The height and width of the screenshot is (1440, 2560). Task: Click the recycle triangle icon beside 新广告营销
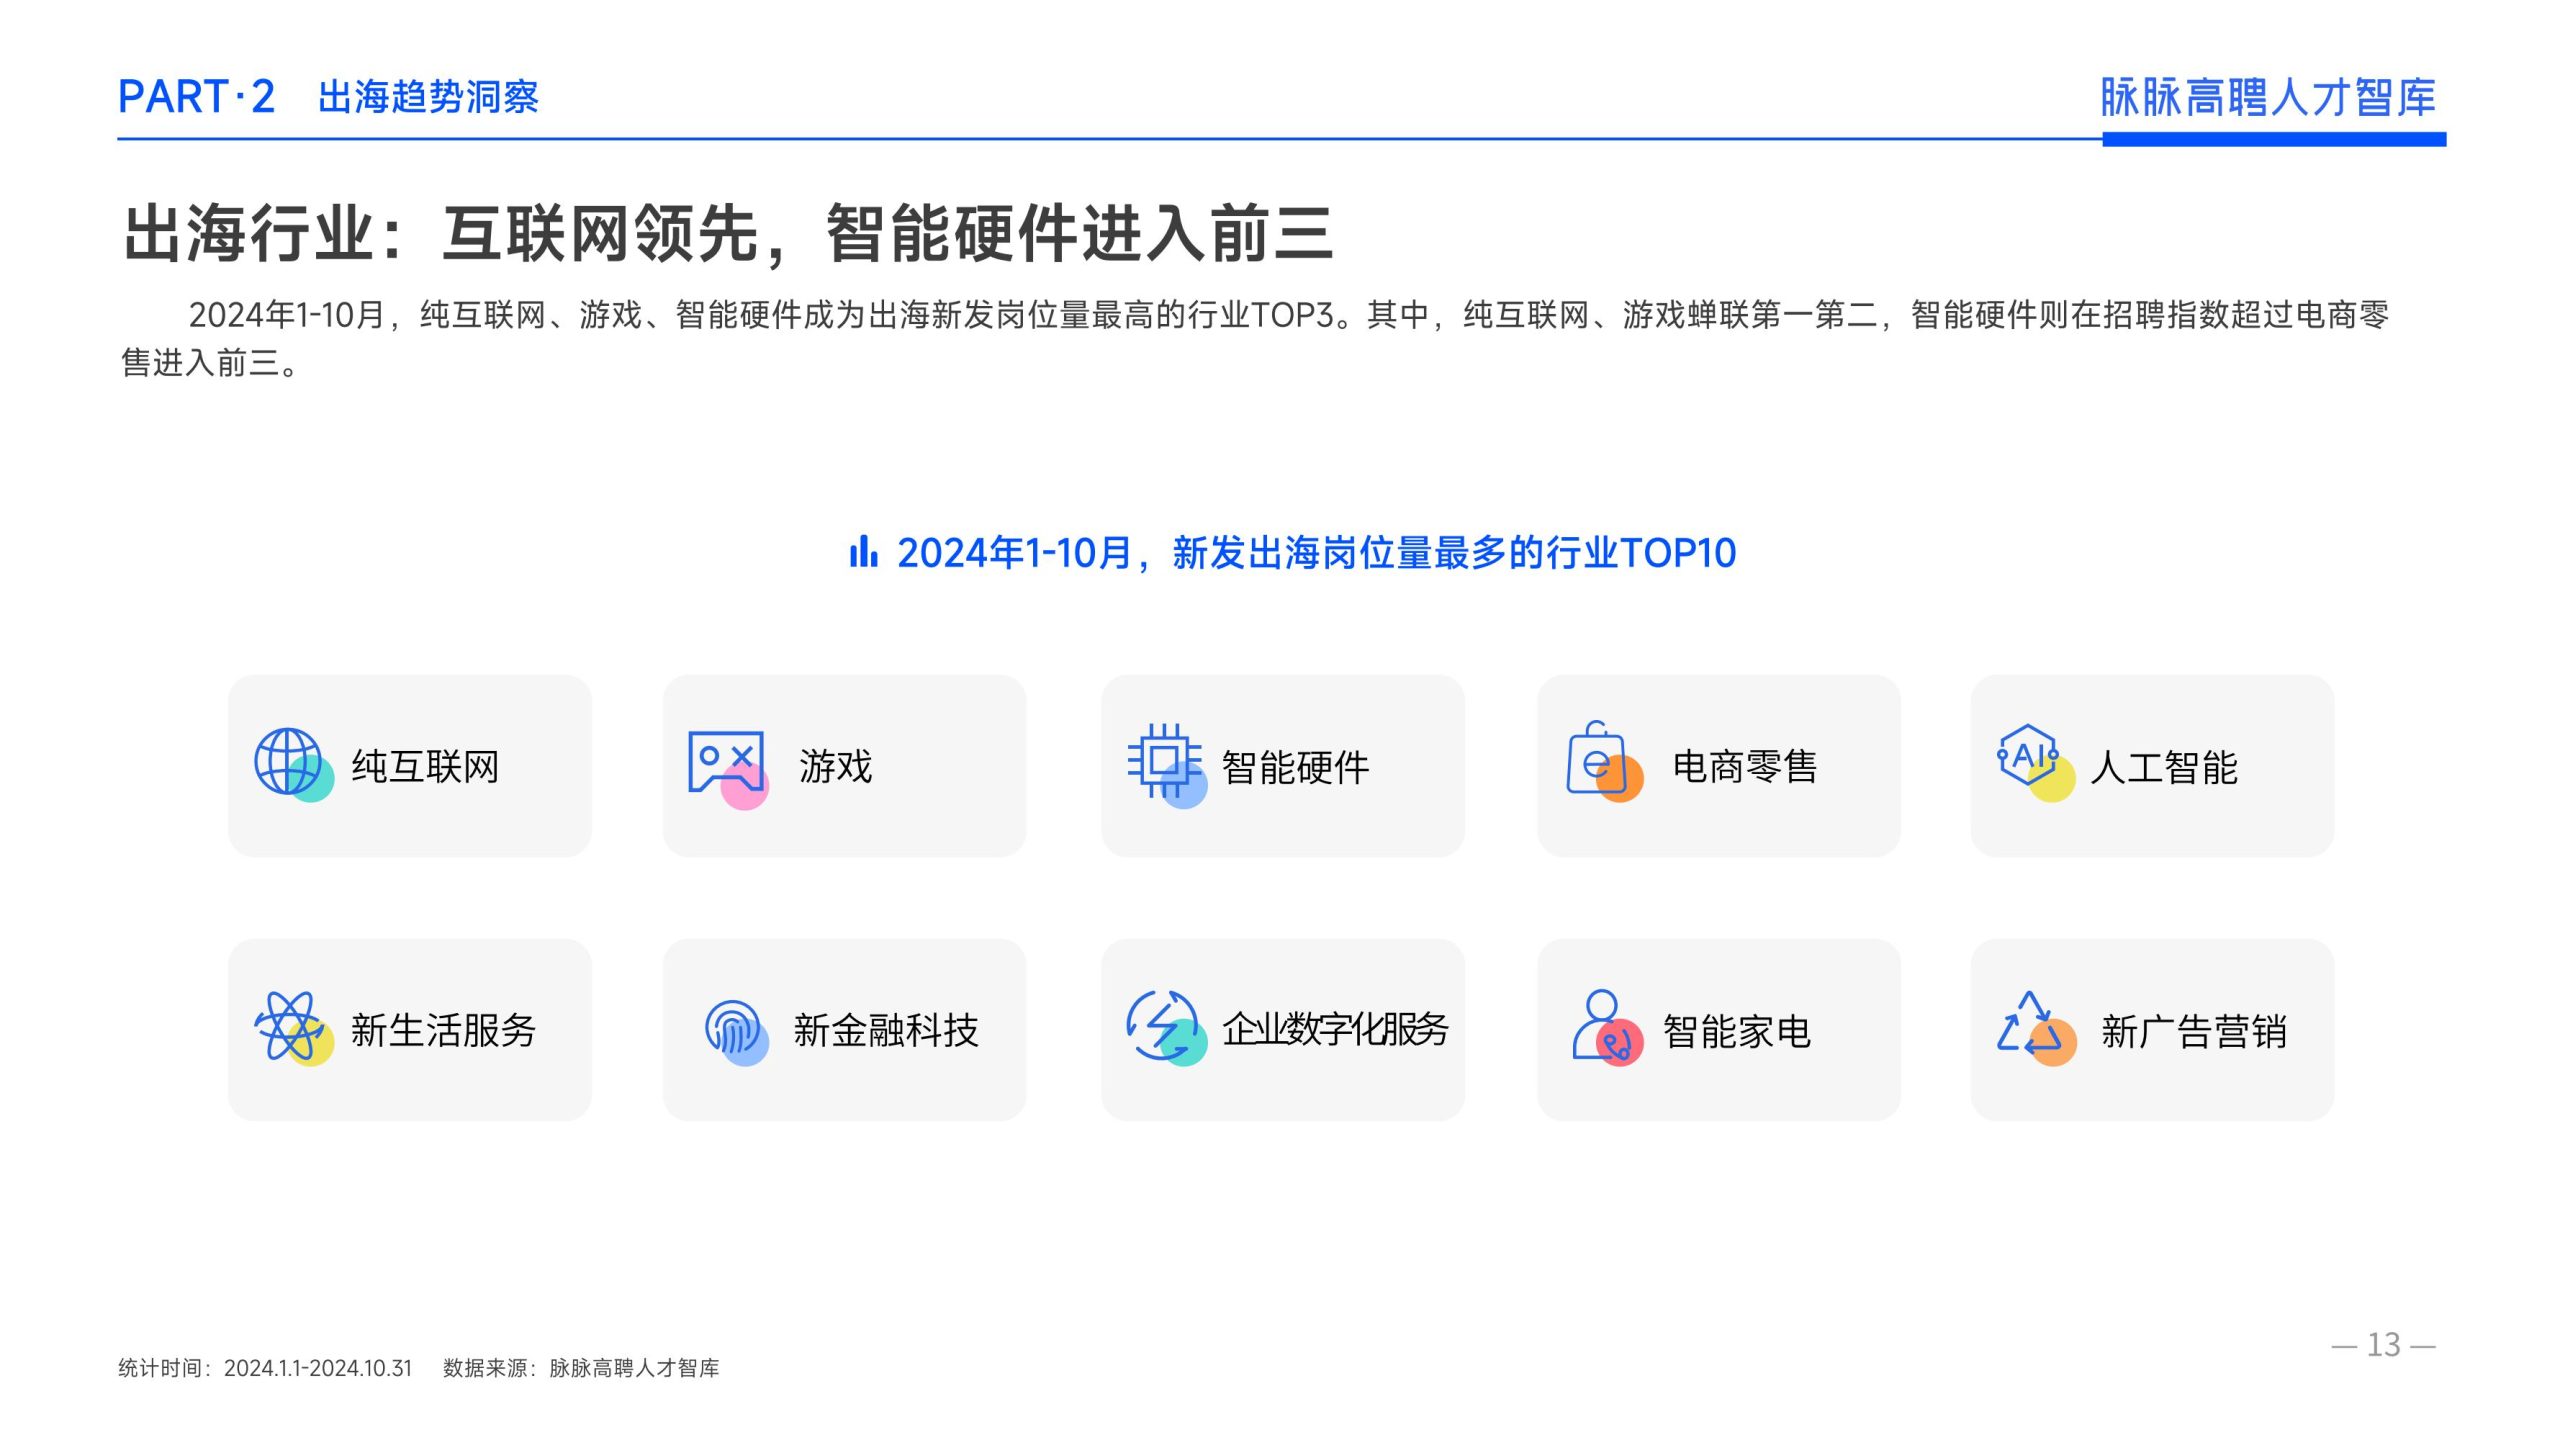click(2032, 1027)
